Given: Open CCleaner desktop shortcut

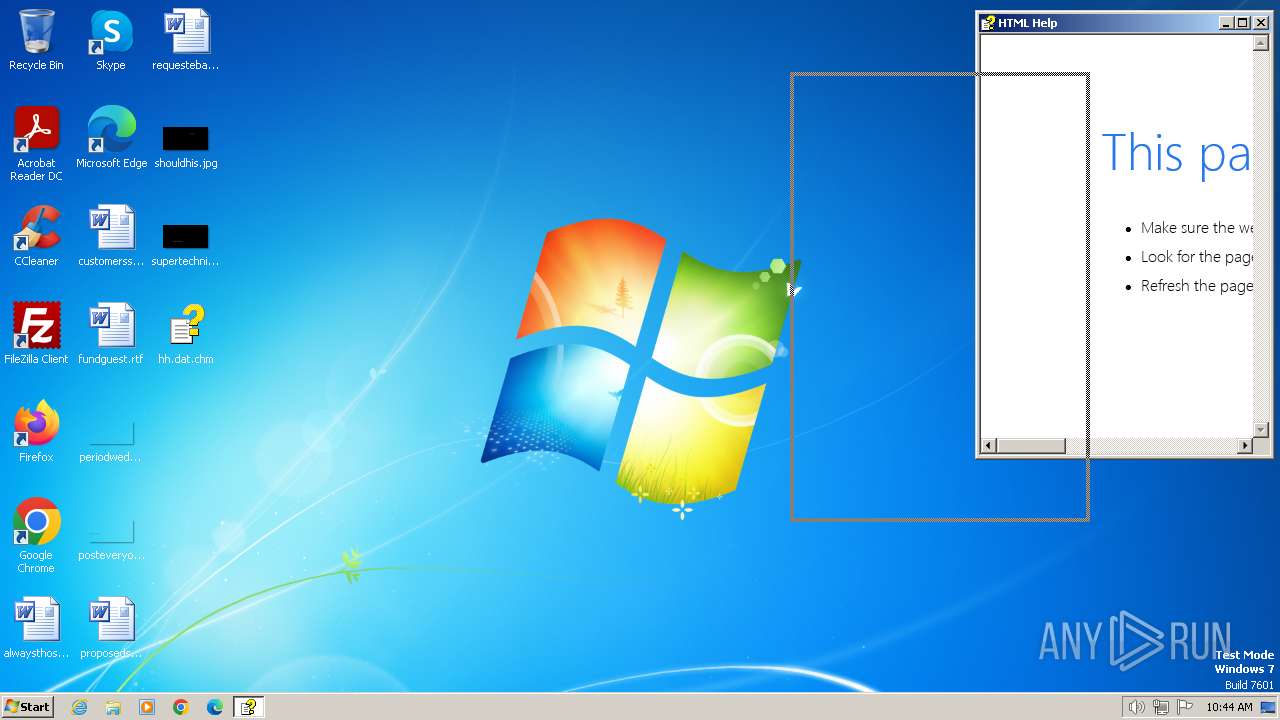Looking at the screenshot, I should (x=36, y=237).
